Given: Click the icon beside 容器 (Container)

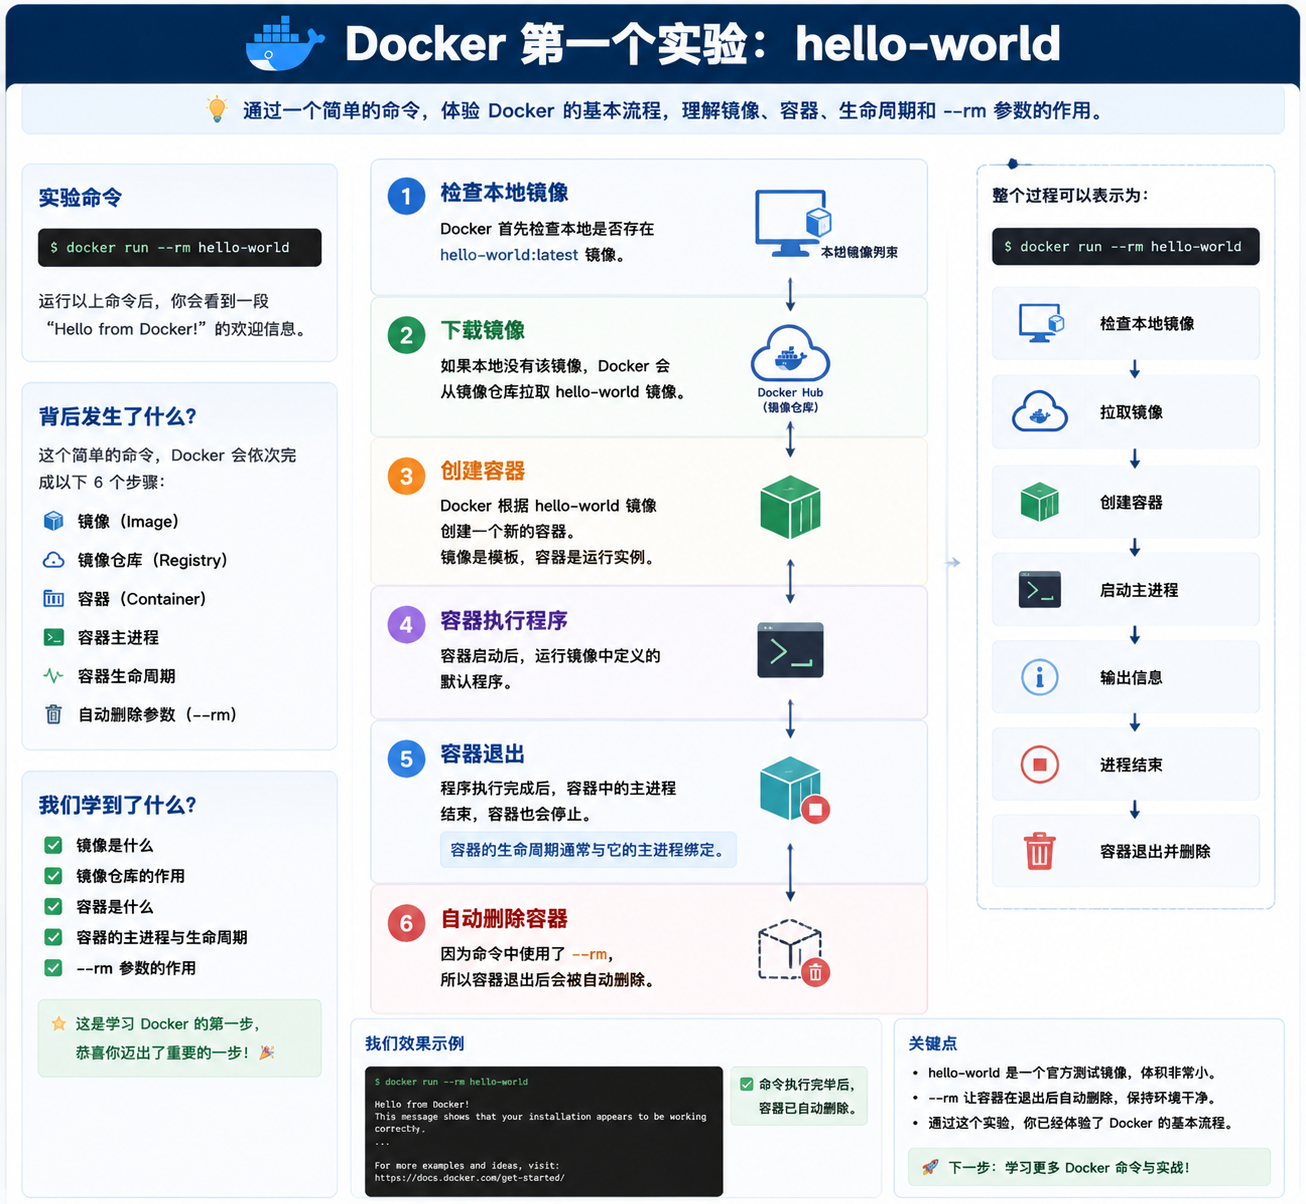Looking at the screenshot, I should click(53, 598).
